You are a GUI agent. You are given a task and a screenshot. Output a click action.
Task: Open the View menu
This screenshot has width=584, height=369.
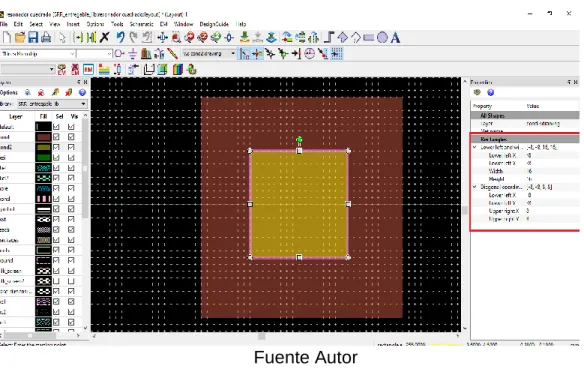click(55, 24)
